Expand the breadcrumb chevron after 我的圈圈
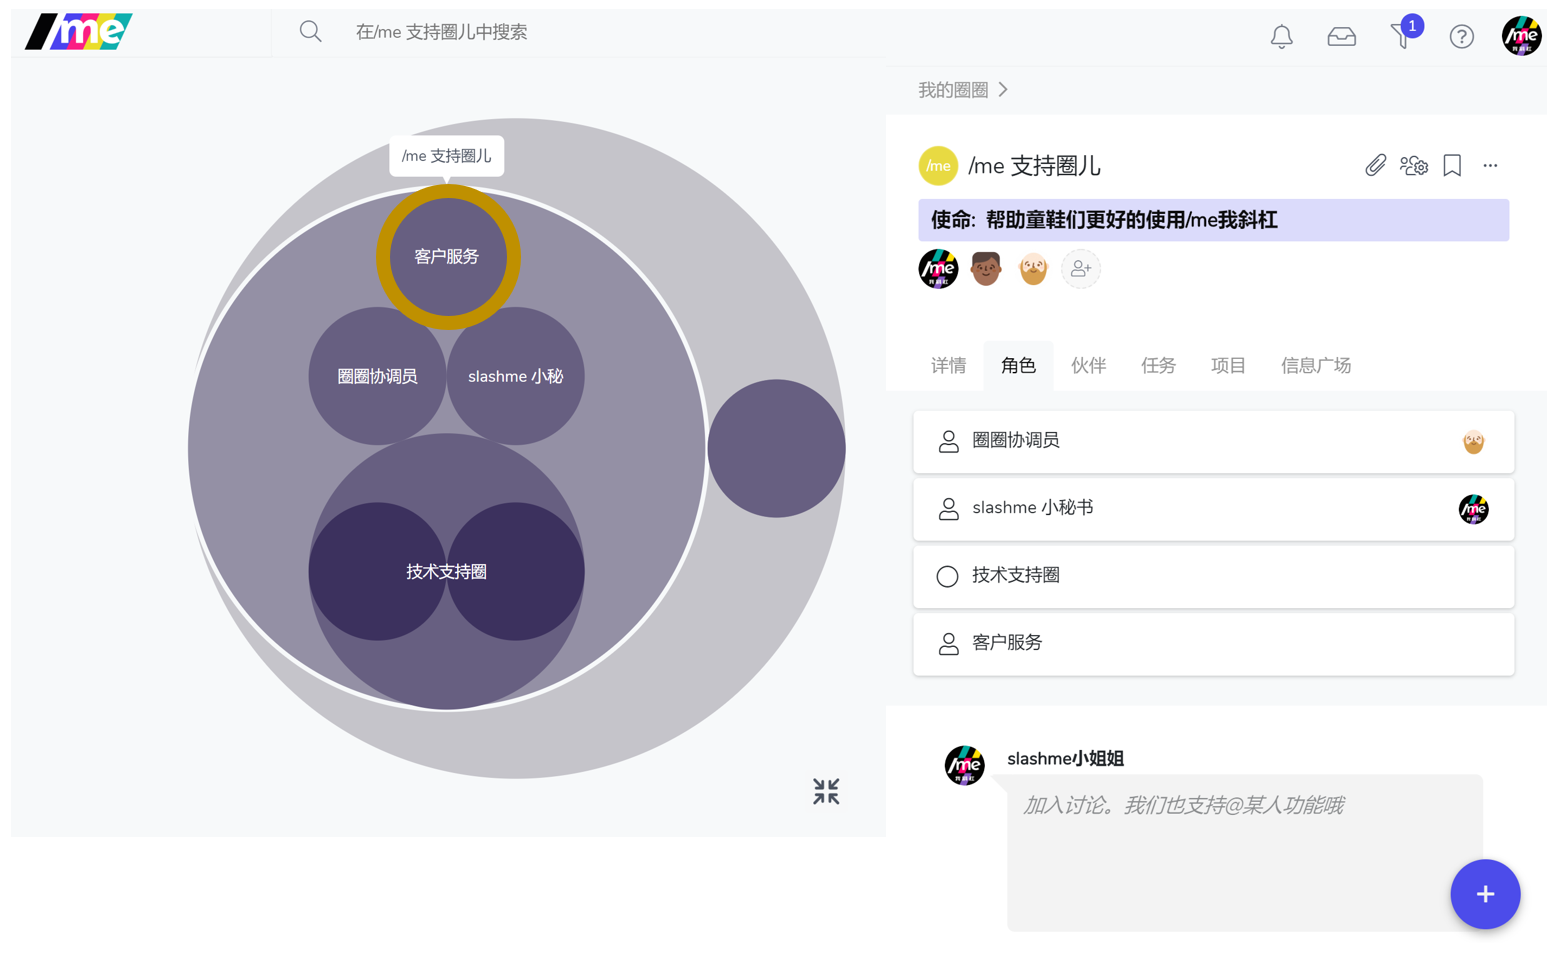 click(1003, 90)
